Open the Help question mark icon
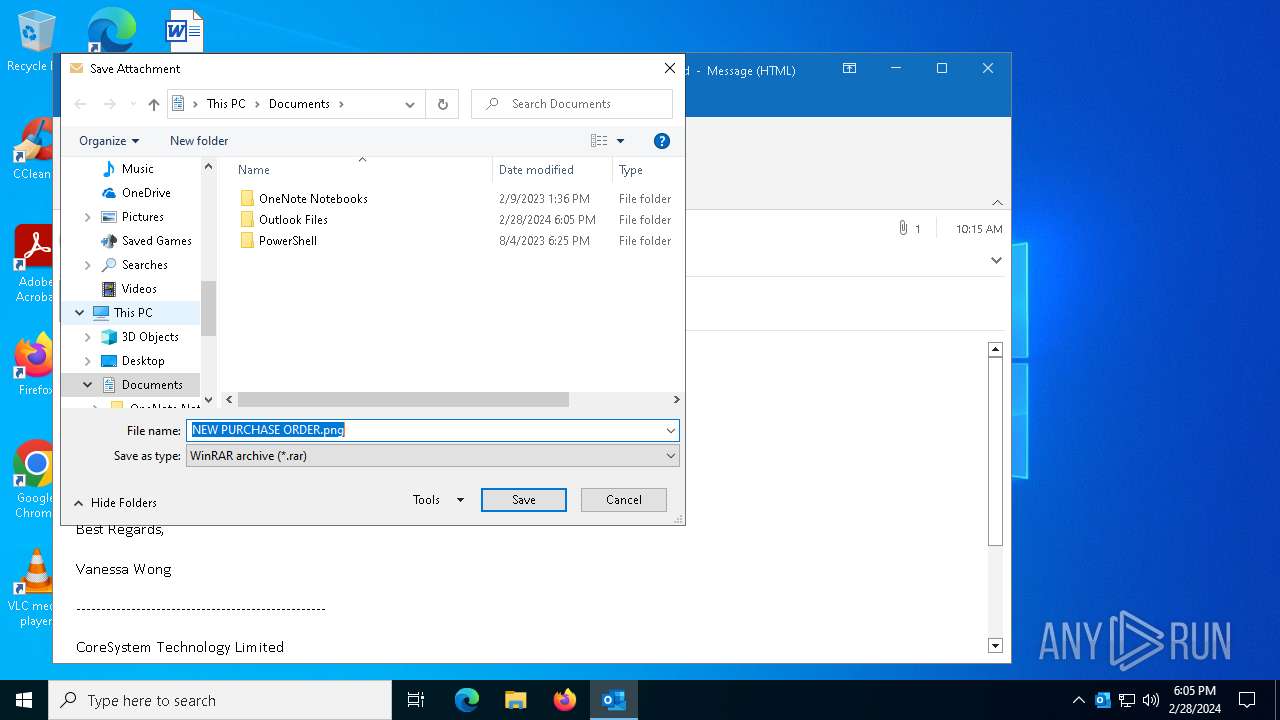The width and height of the screenshot is (1280, 720). tap(661, 141)
